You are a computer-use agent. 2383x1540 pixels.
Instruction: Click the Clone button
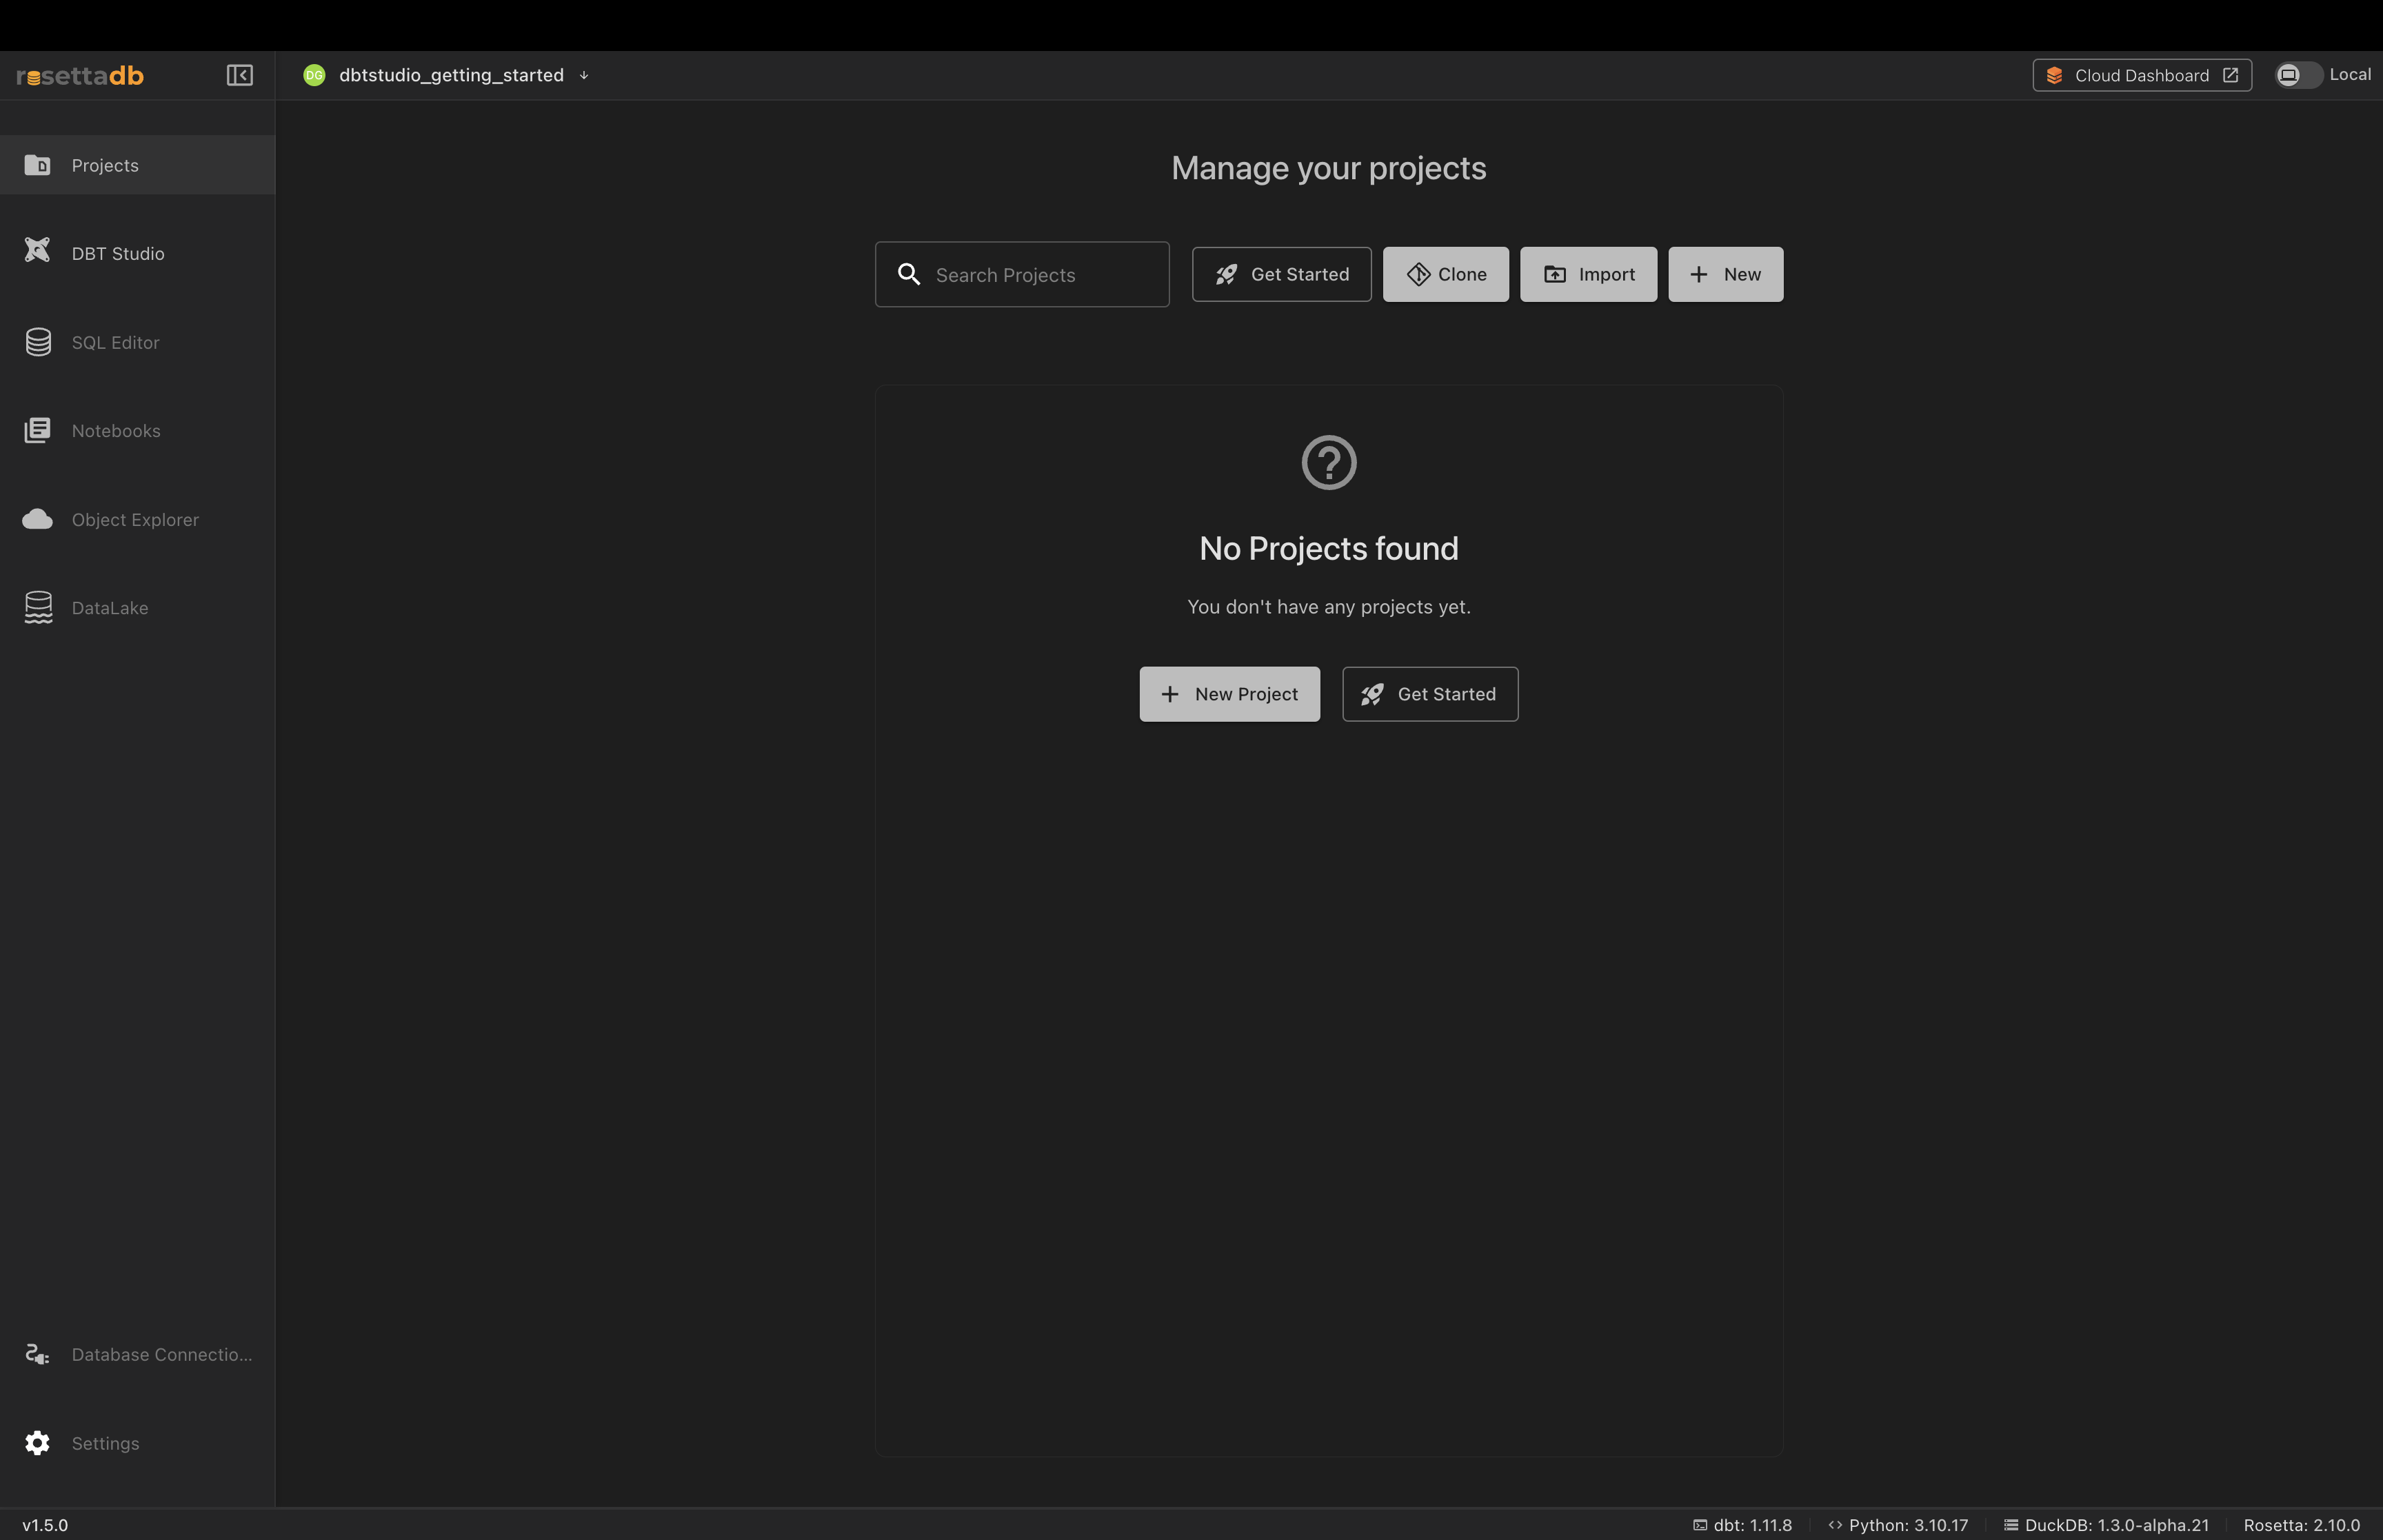click(x=1446, y=274)
